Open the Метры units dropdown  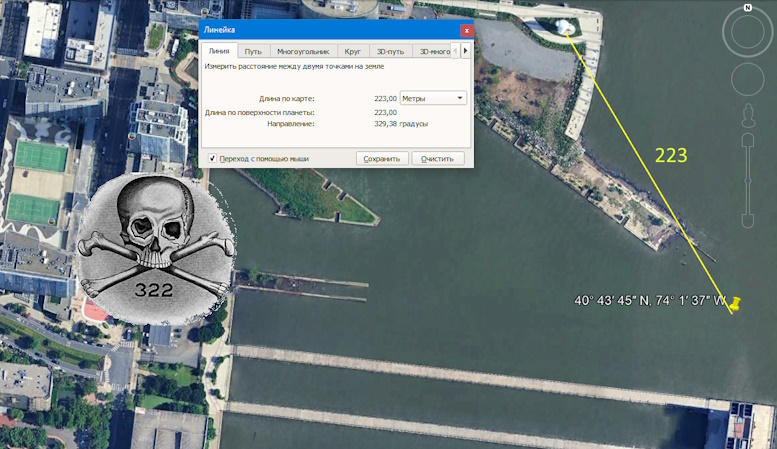click(x=433, y=98)
